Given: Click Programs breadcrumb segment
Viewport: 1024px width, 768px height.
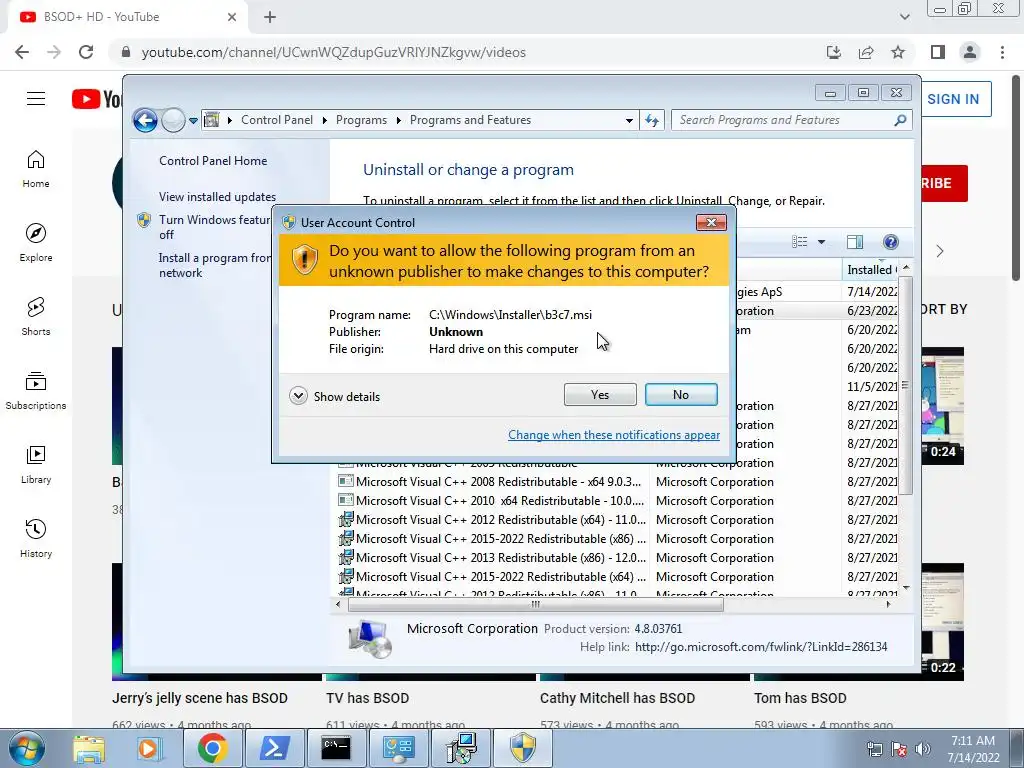Looking at the screenshot, I should pyautogui.click(x=361, y=120).
